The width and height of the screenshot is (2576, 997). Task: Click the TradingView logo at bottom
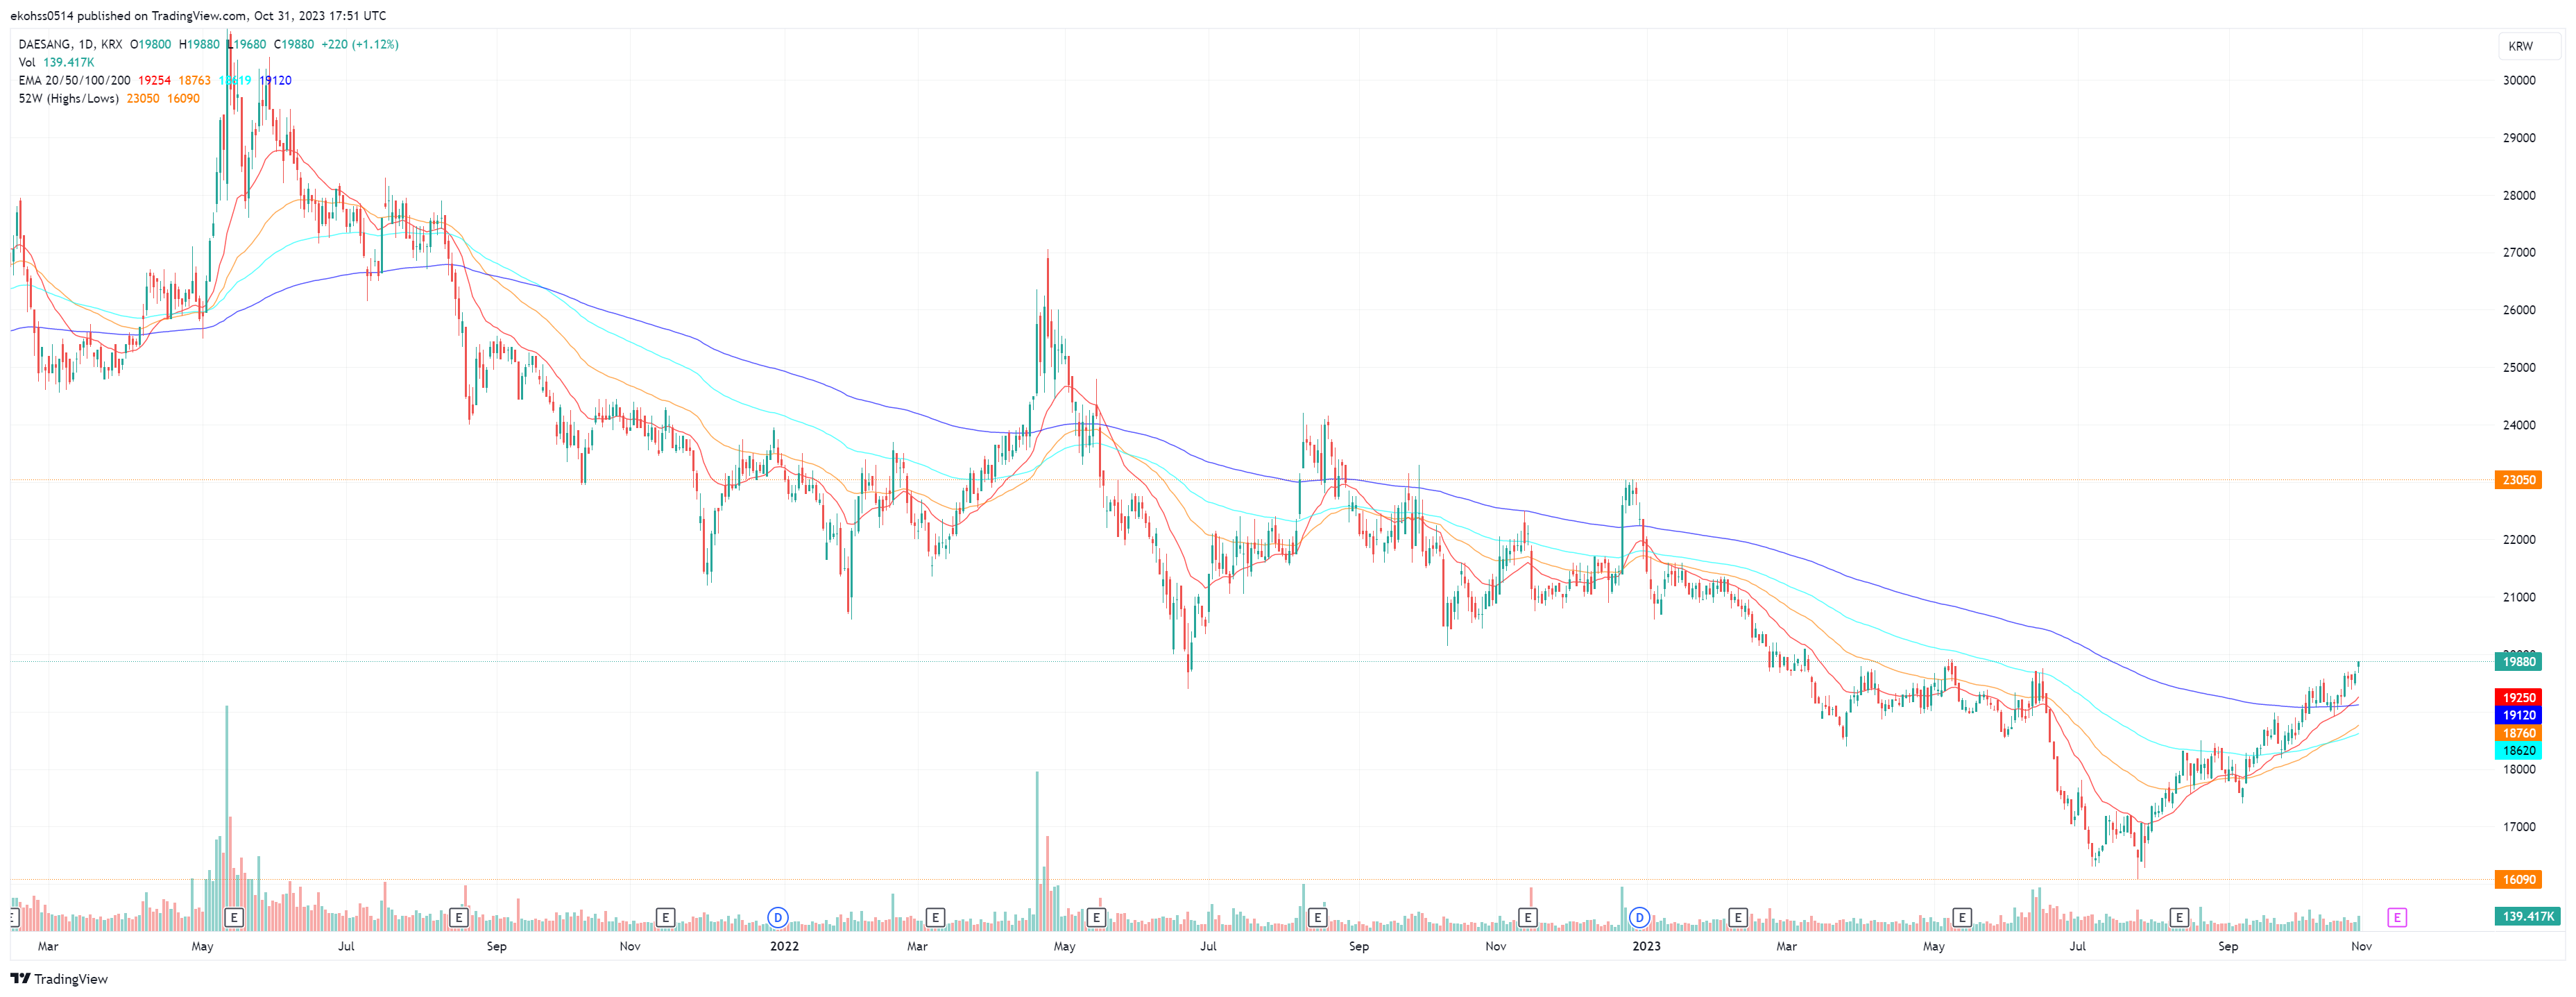point(59,979)
